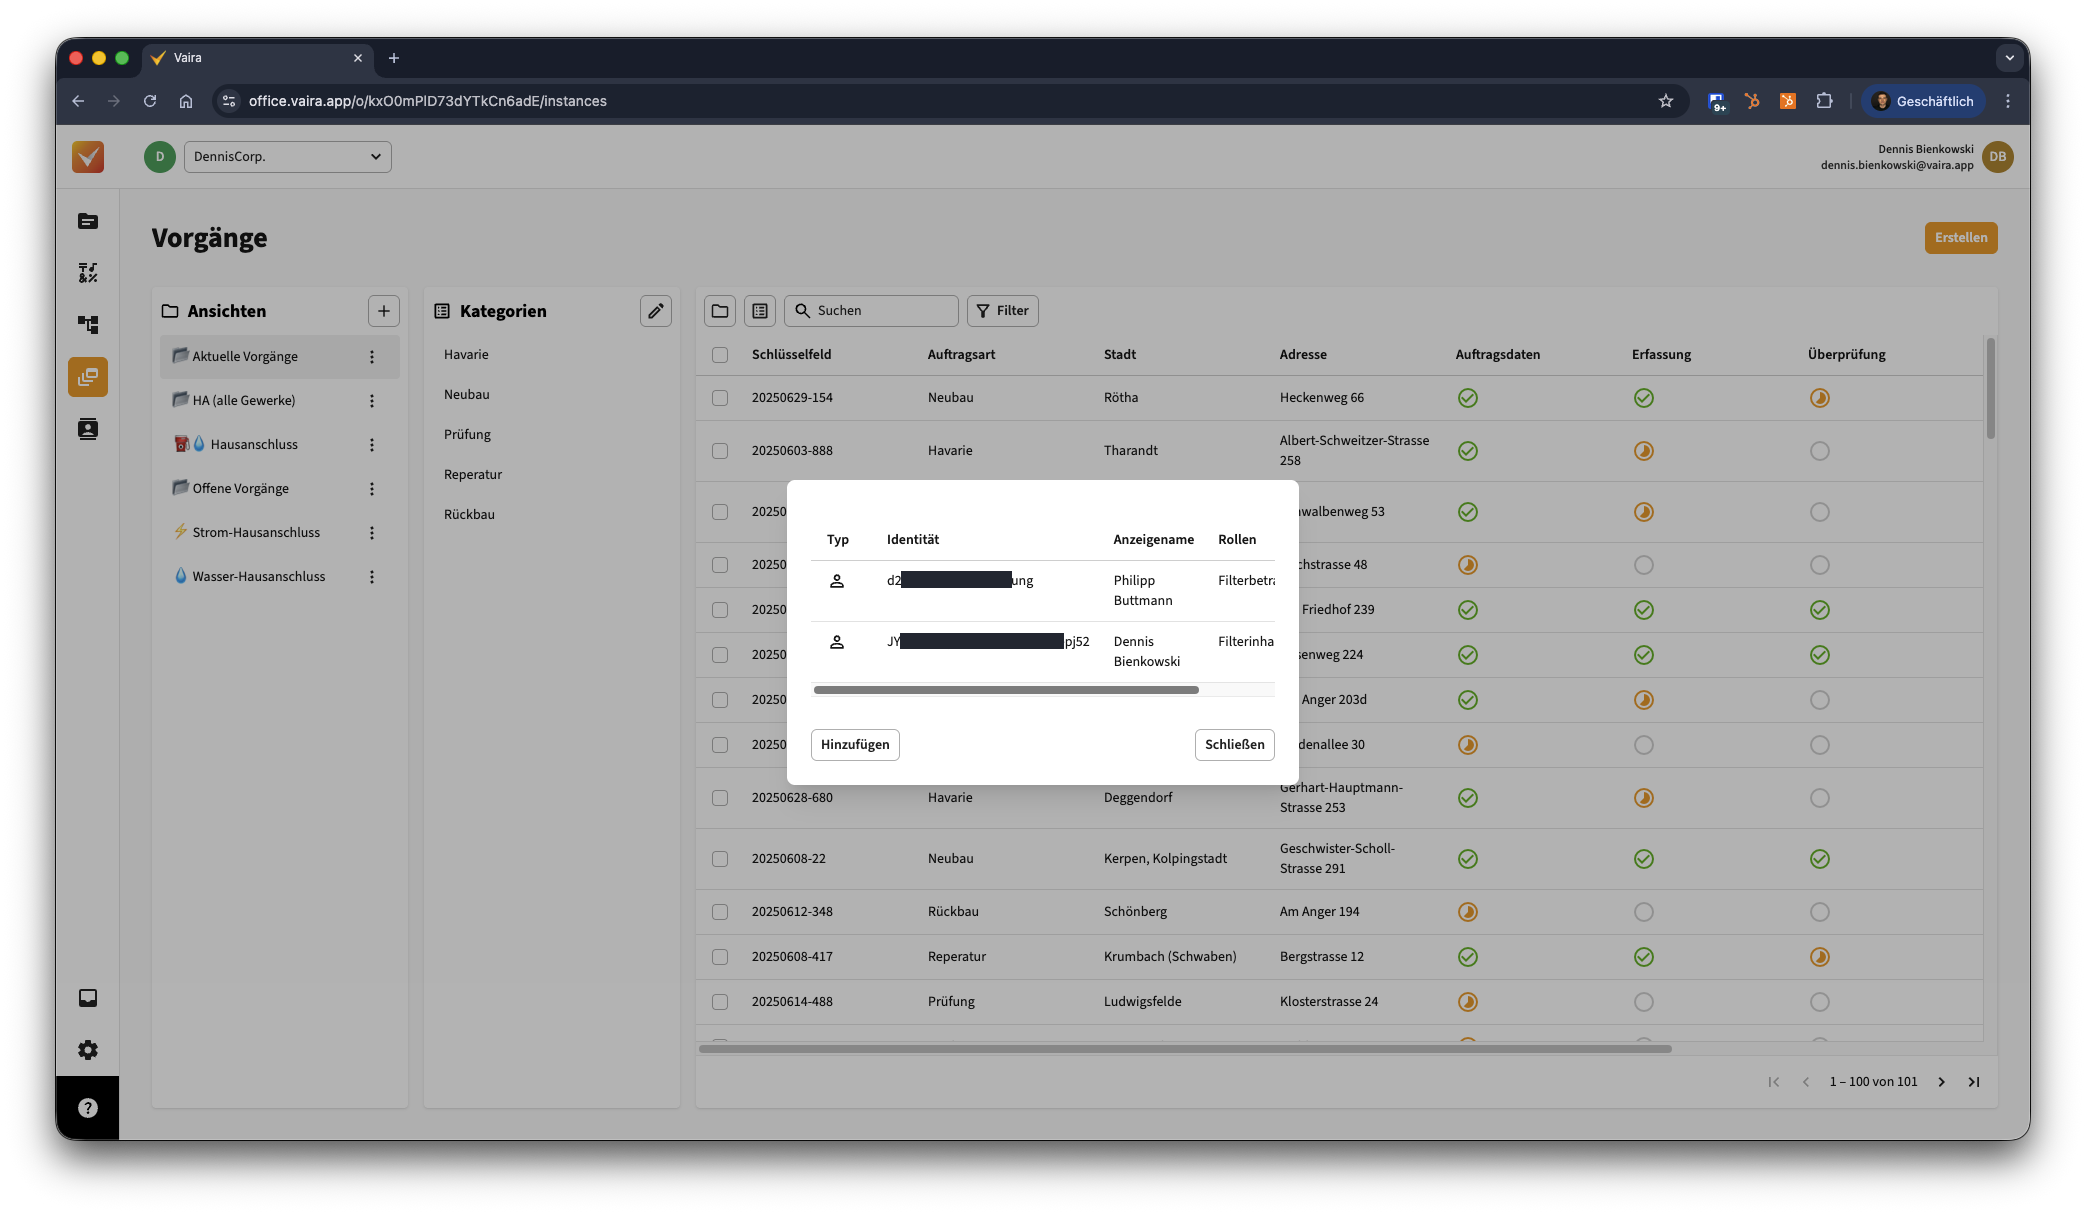Image resolution: width=2086 pixels, height=1214 pixels.
Task: Open three-dot menu for Wasser-Hausanschluss
Action: pos(372,577)
